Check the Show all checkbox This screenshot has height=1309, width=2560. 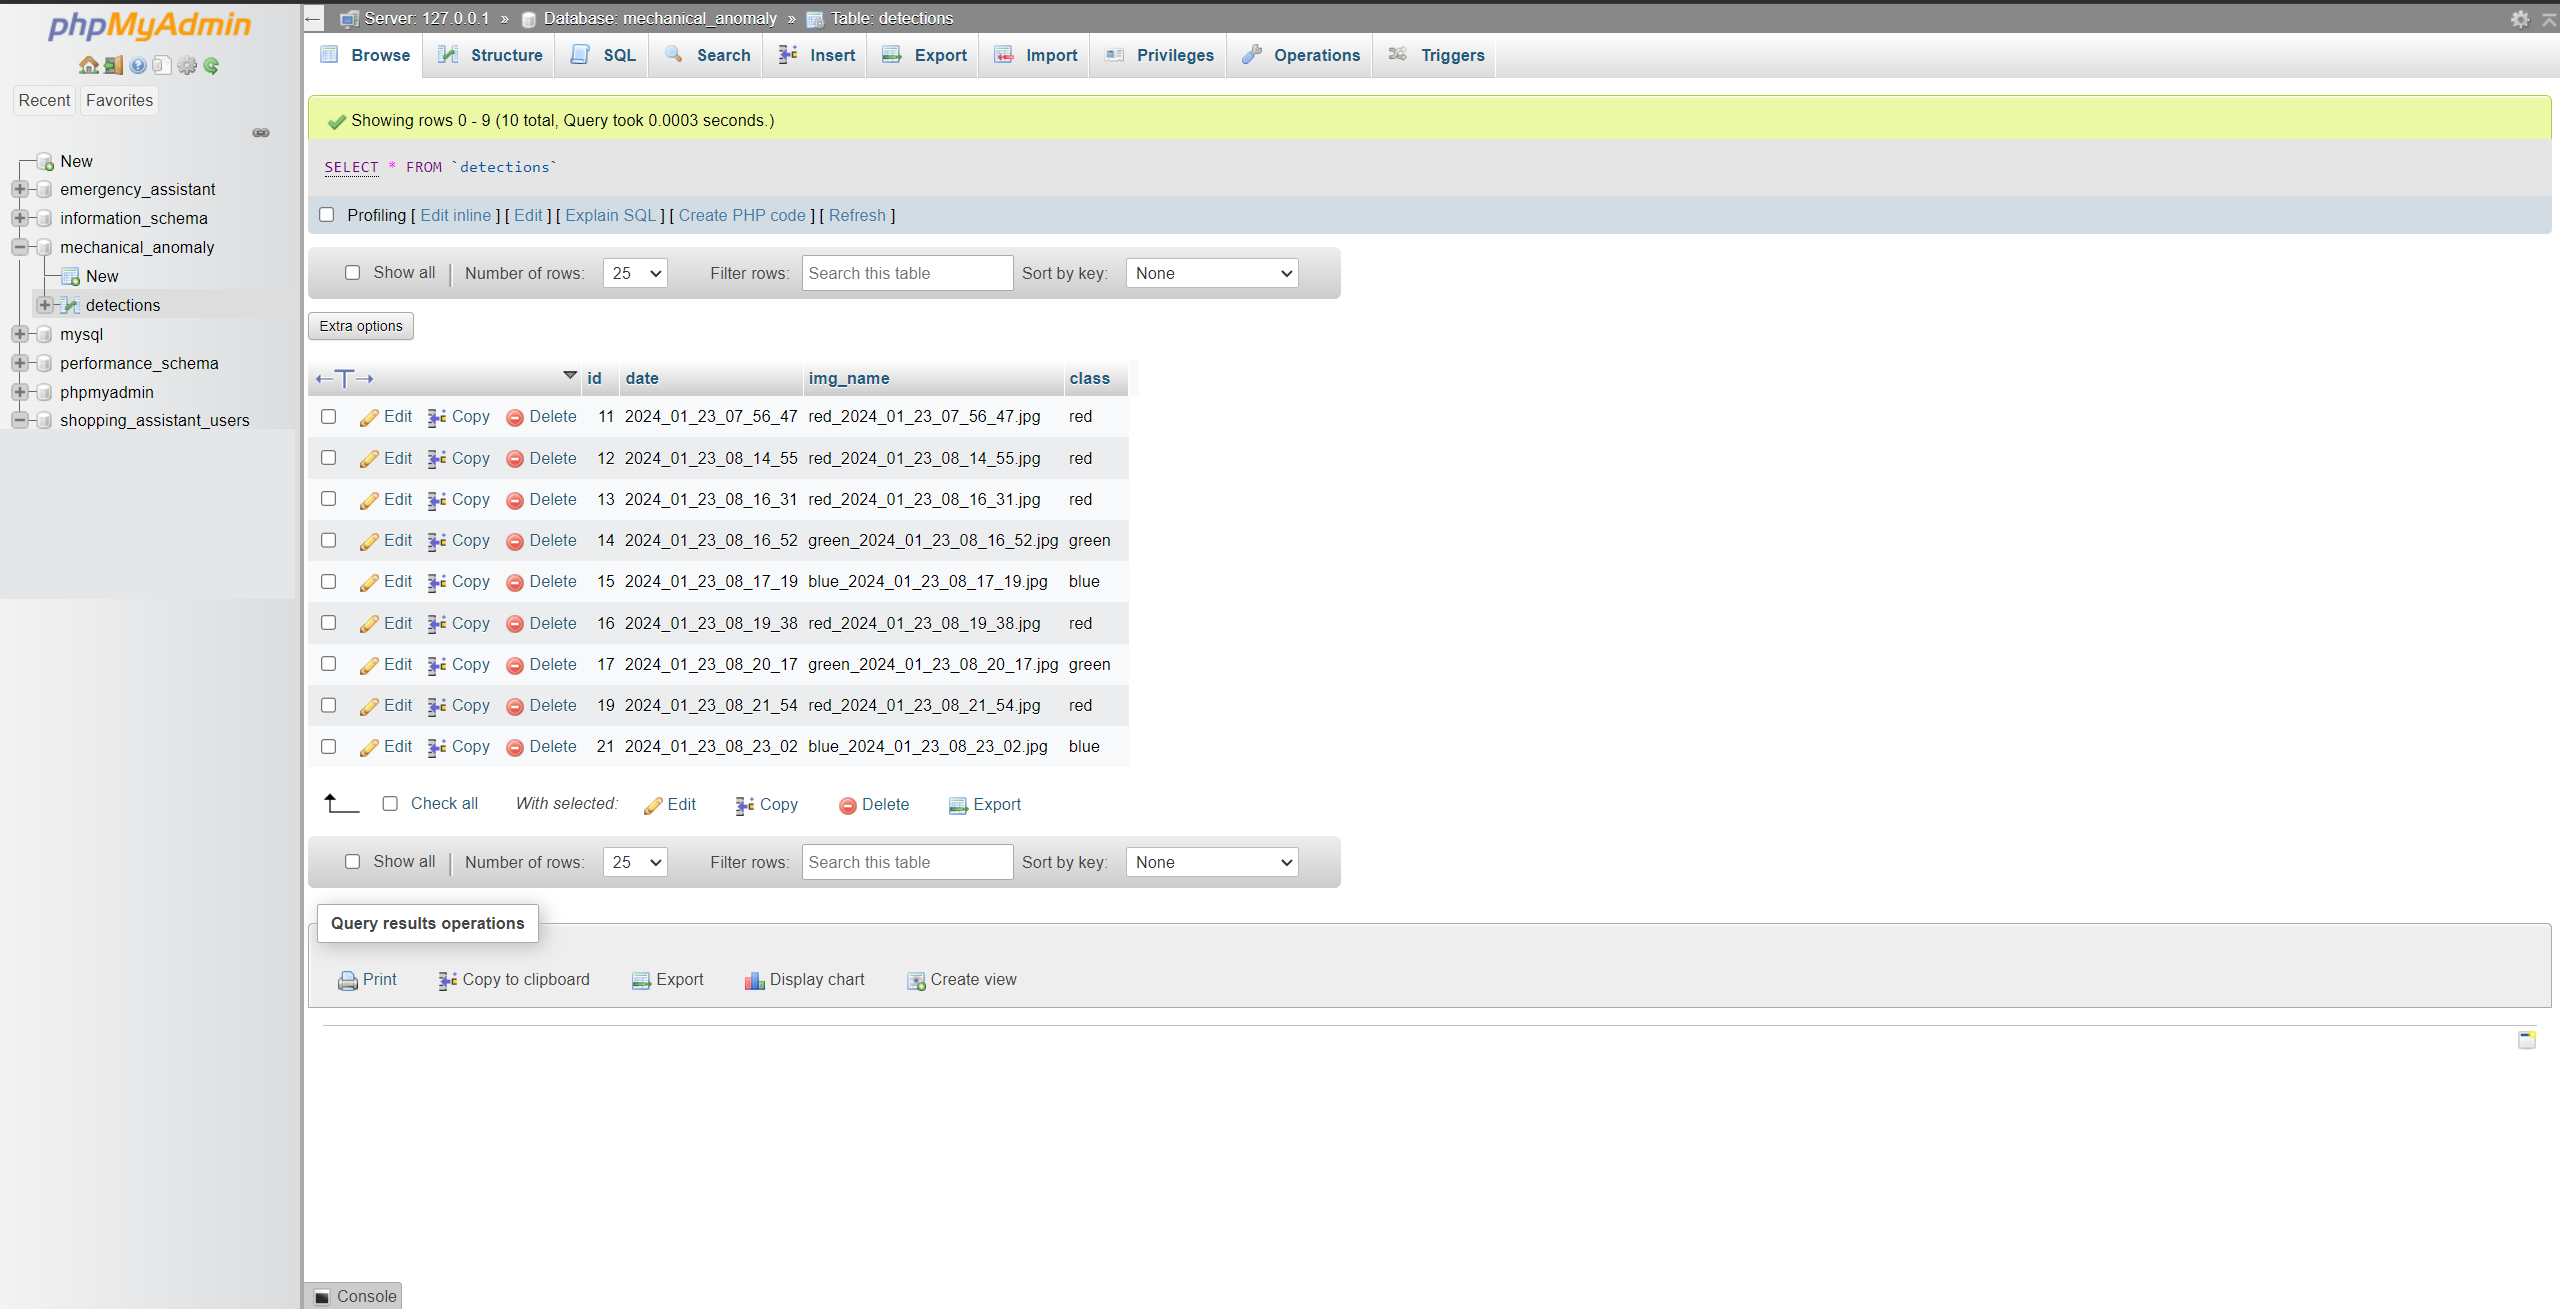coord(350,272)
